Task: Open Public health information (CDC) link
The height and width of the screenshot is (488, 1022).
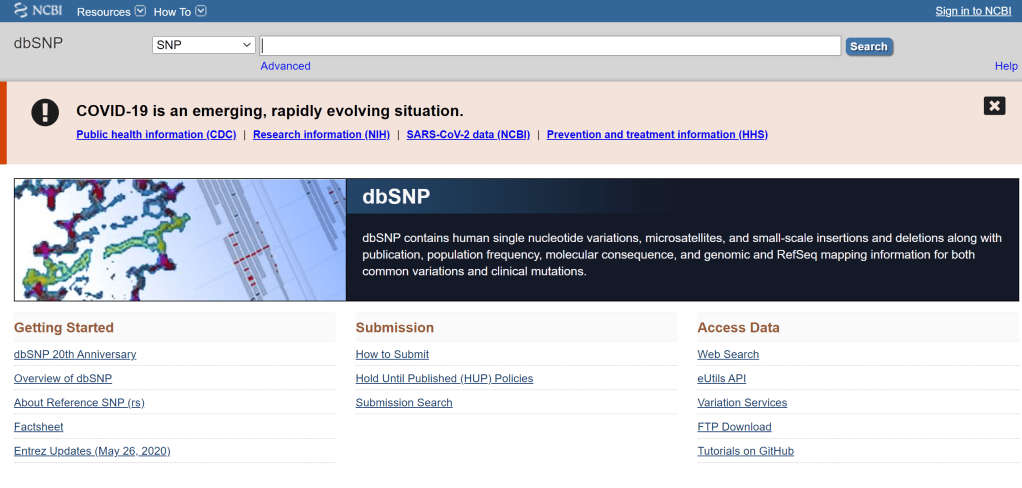Action: click(156, 135)
